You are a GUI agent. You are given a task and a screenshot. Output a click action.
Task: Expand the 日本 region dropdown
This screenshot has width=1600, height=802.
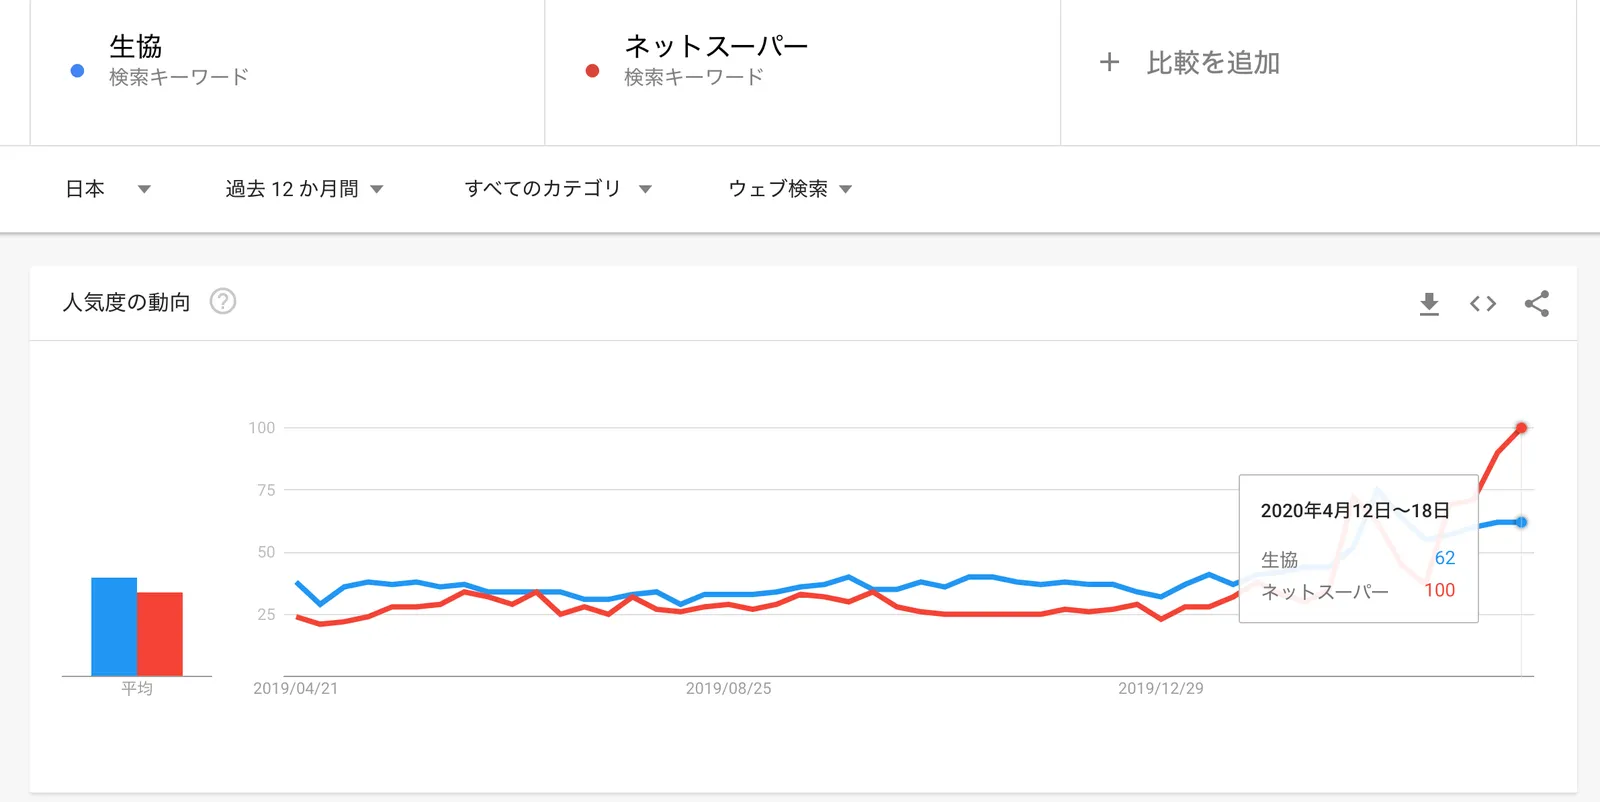pos(107,189)
